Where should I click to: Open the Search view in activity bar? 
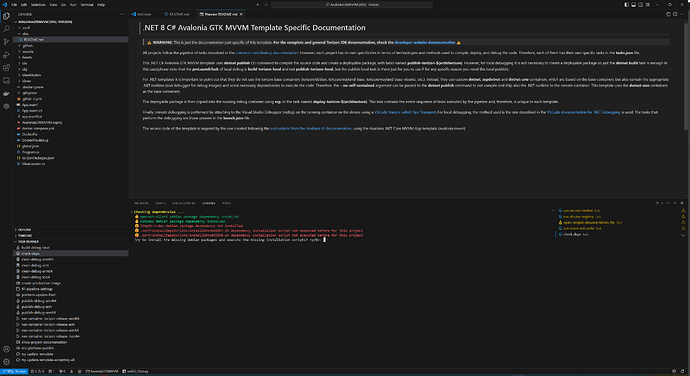pos(6,29)
